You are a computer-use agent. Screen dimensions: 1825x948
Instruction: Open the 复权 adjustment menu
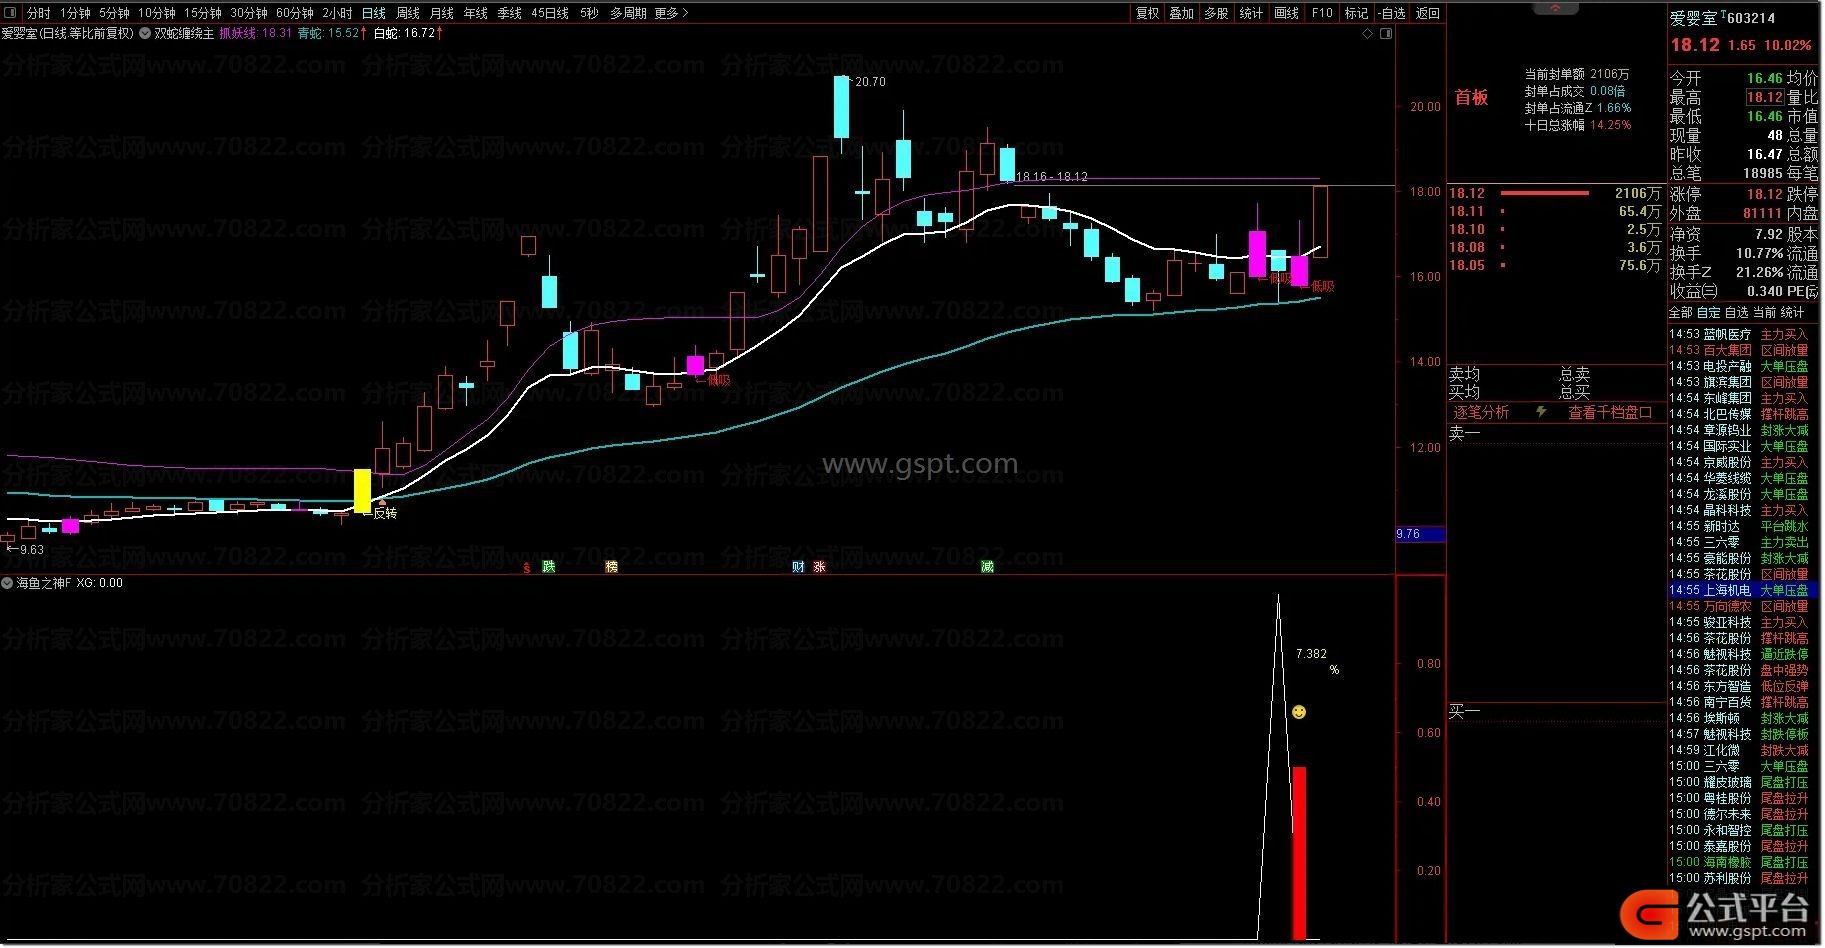click(1148, 13)
